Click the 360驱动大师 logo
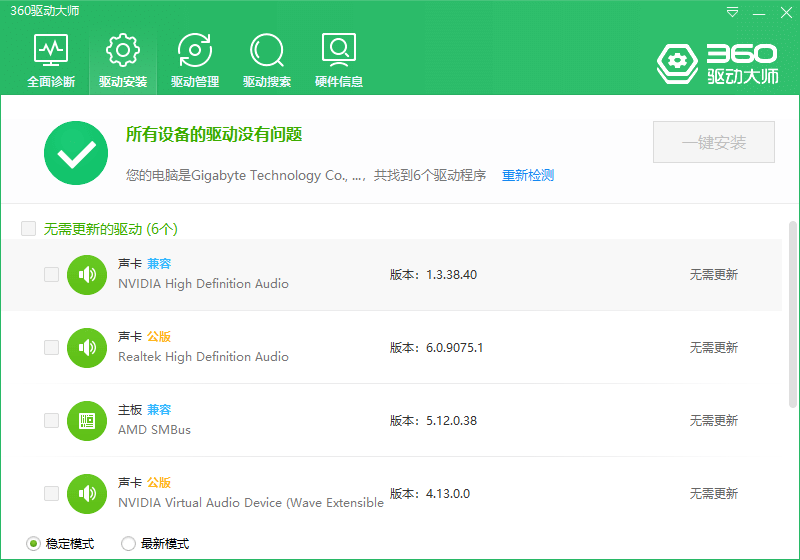The width and height of the screenshot is (800, 560). (717, 64)
